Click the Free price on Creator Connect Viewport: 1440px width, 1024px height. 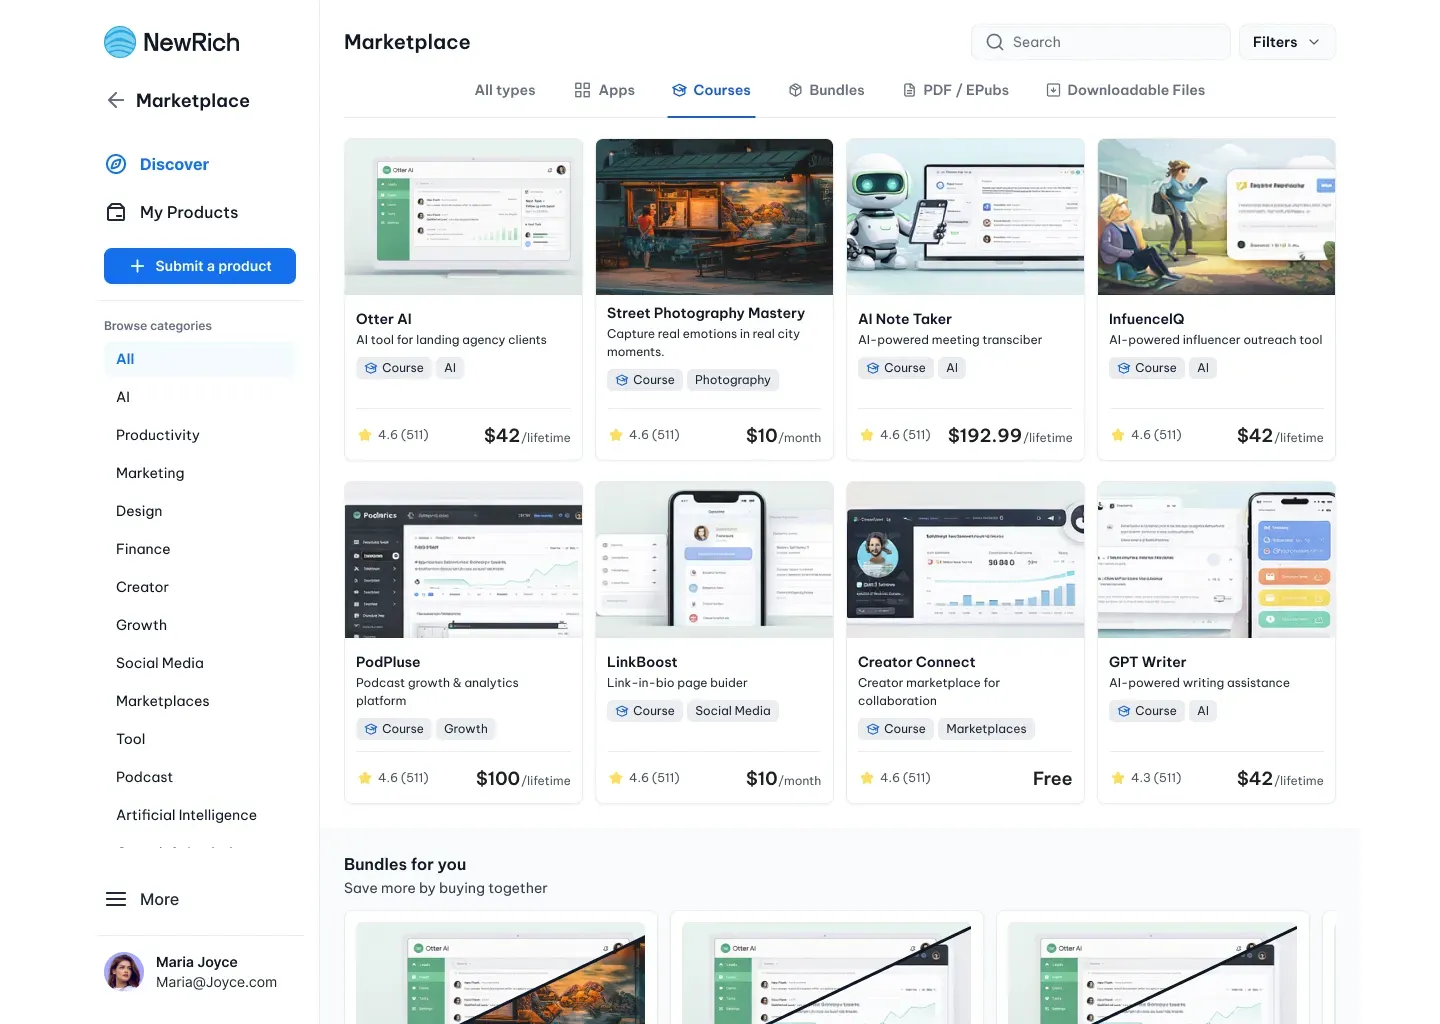tap(1052, 779)
